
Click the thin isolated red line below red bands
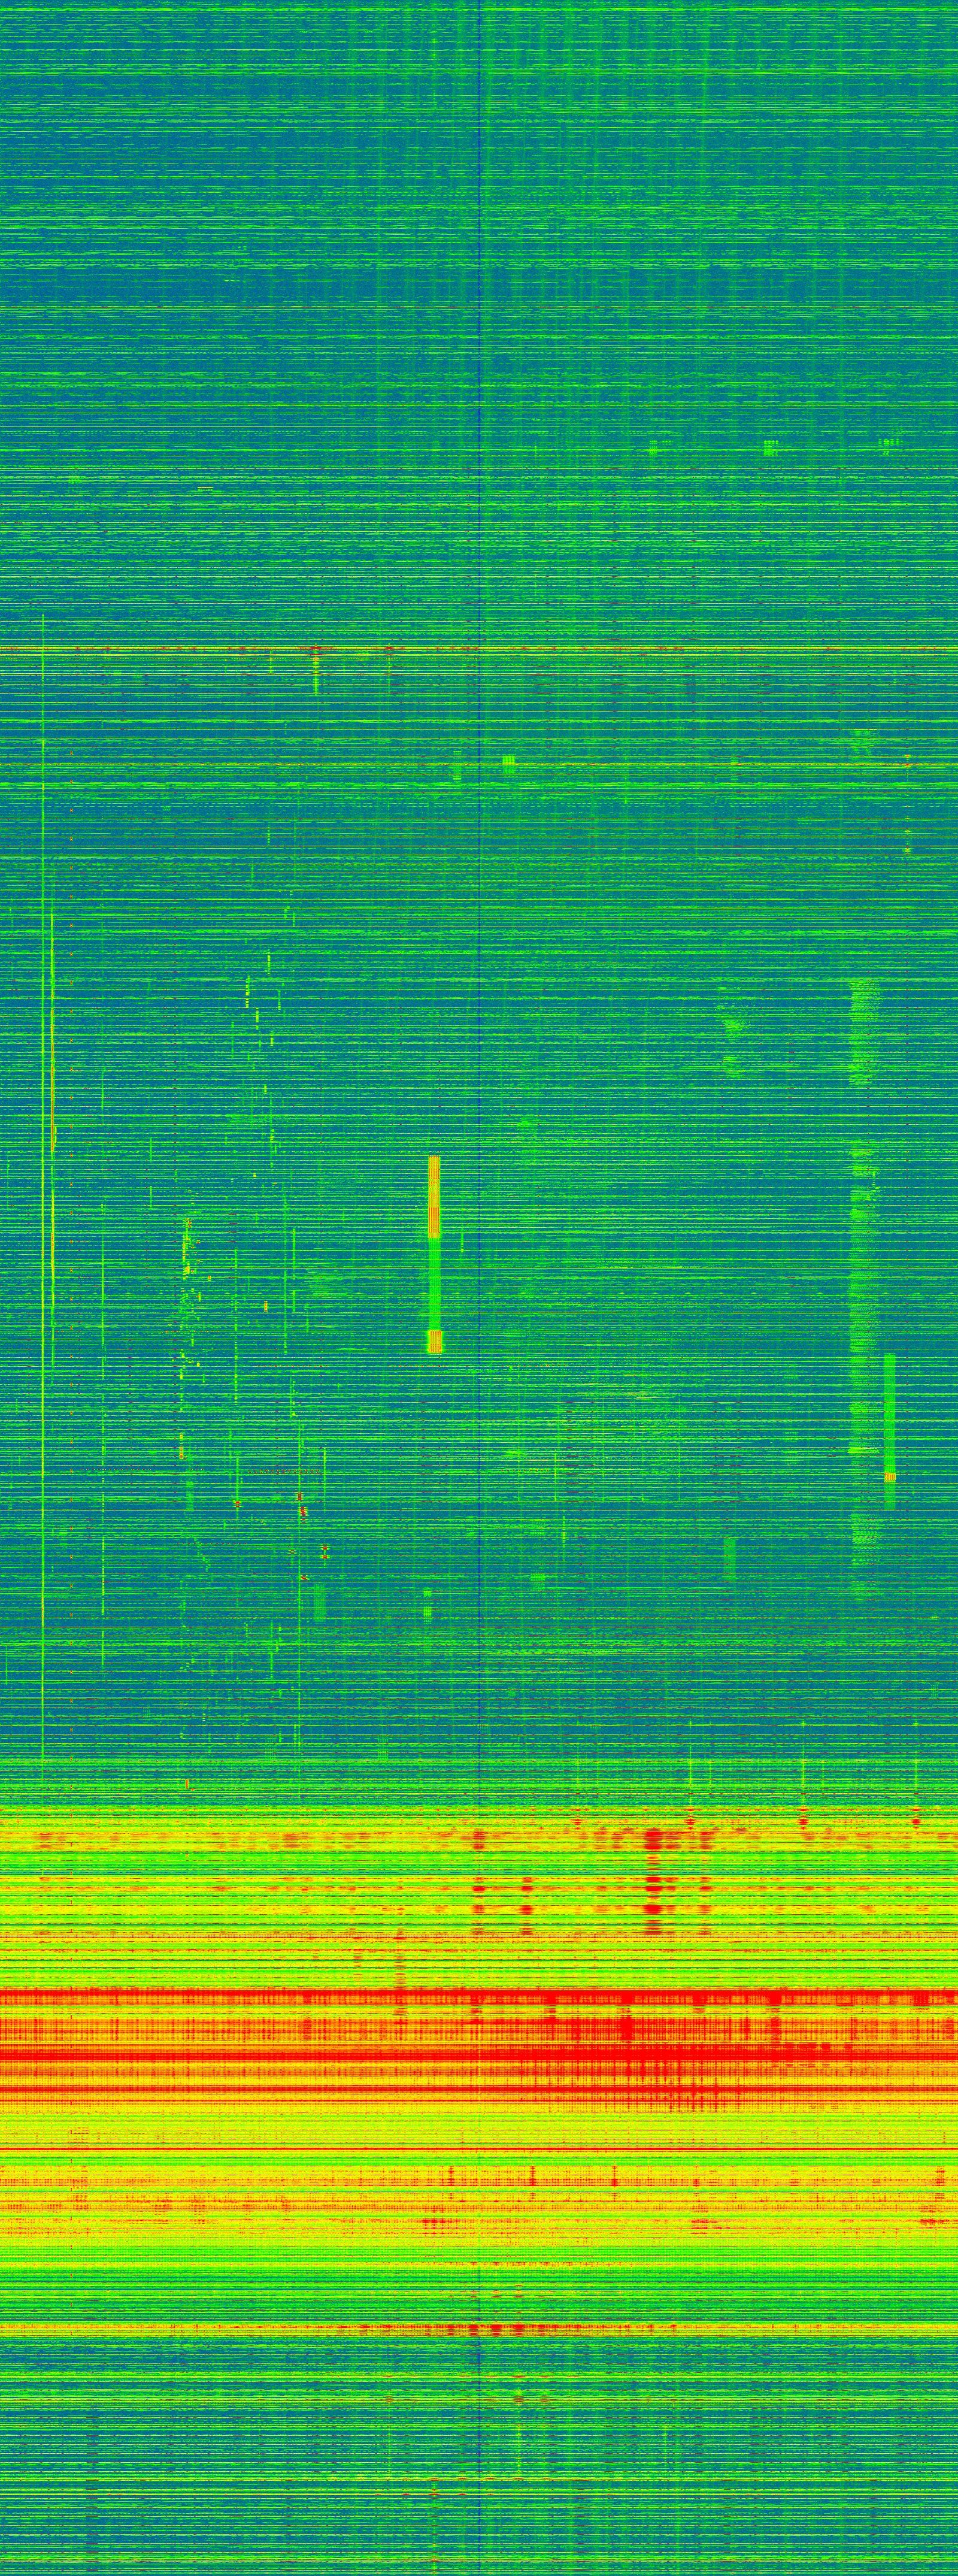pyautogui.click(x=479, y=2149)
